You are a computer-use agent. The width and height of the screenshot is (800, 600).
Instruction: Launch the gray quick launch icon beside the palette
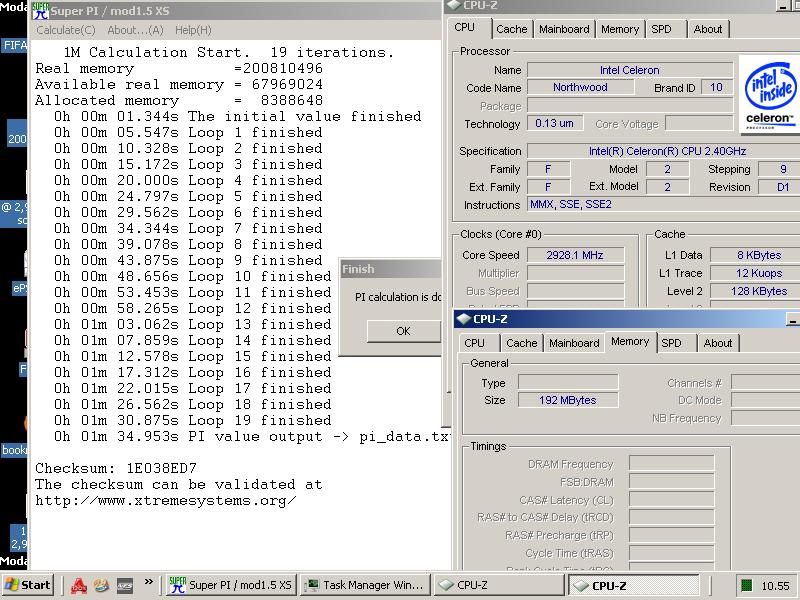click(x=125, y=586)
